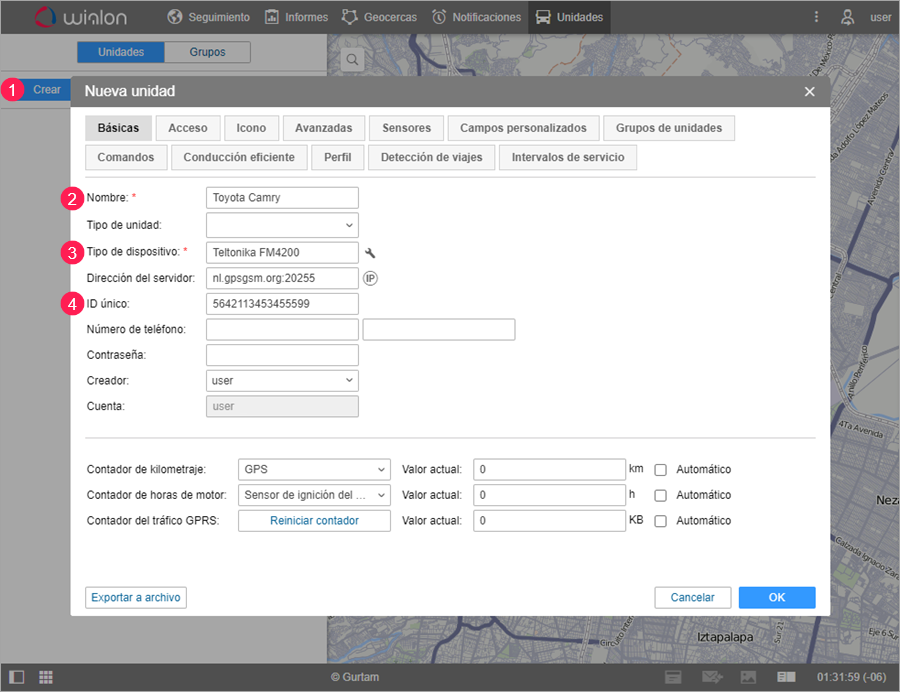Image resolution: width=900 pixels, height=692 pixels.
Task: Enable Automático for the engine hours counter
Action: click(661, 495)
